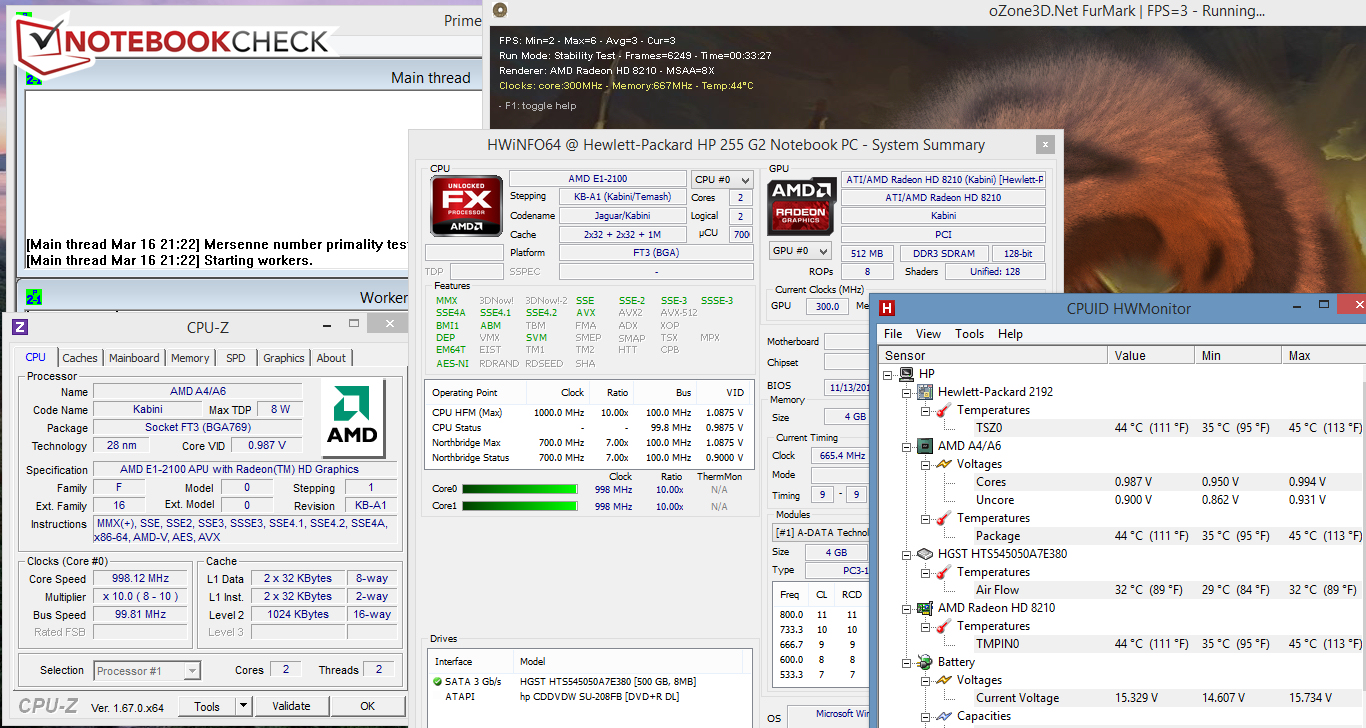The width and height of the screenshot is (1366, 728).
Task: Click the AMD Radeon HD 8210 card icon
Action: 927,608
